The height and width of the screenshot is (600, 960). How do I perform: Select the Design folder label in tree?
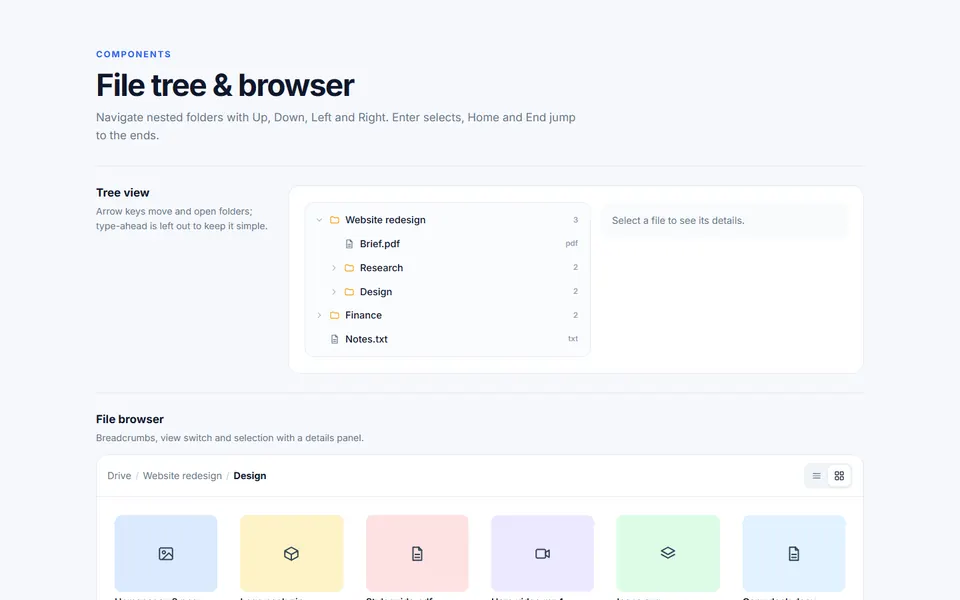376,291
